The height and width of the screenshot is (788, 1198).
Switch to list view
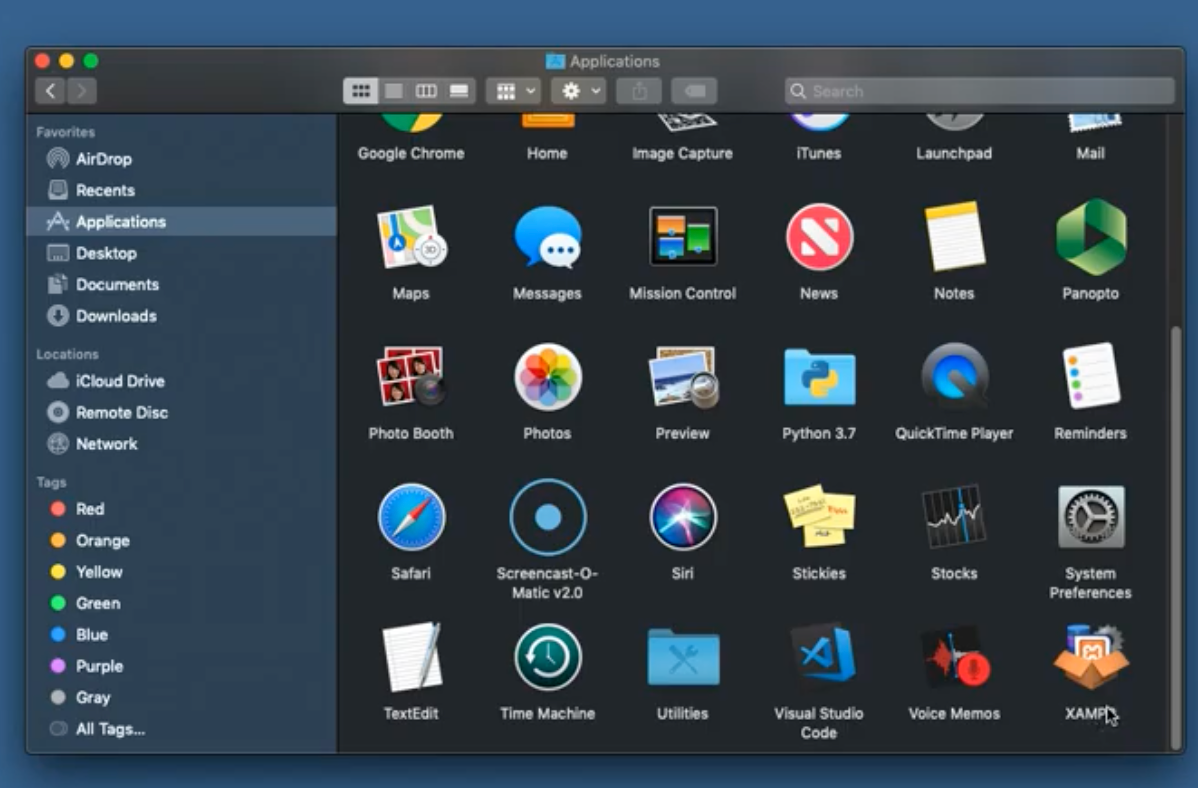pos(393,92)
